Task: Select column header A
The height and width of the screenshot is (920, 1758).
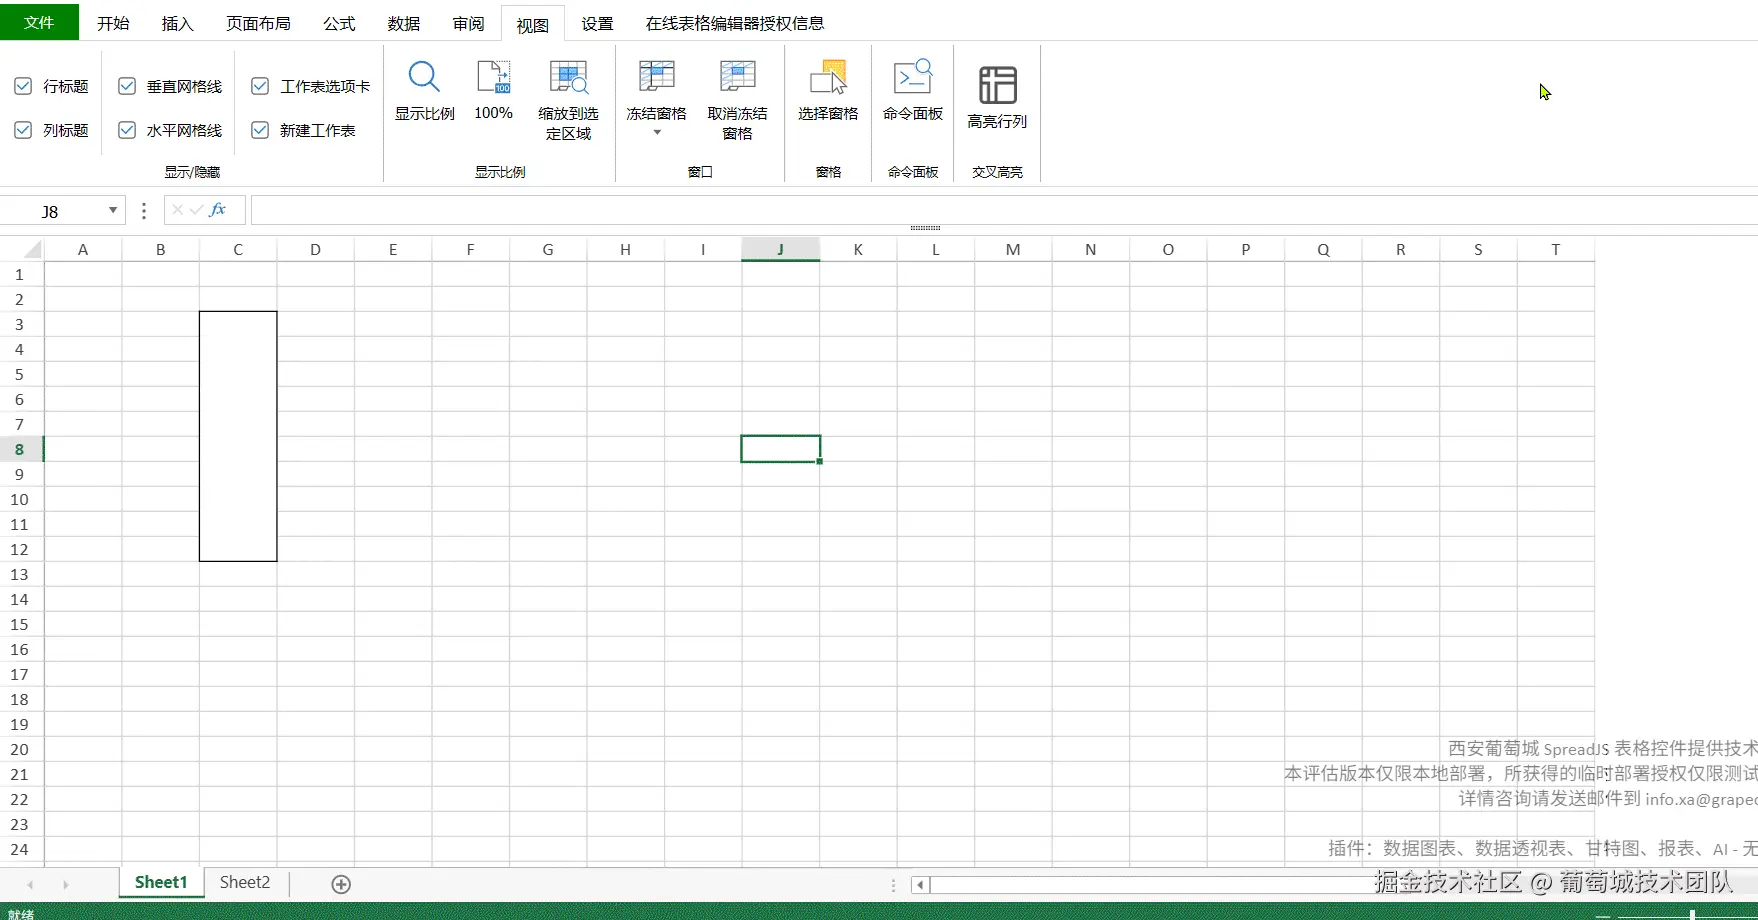Action: click(83, 250)
